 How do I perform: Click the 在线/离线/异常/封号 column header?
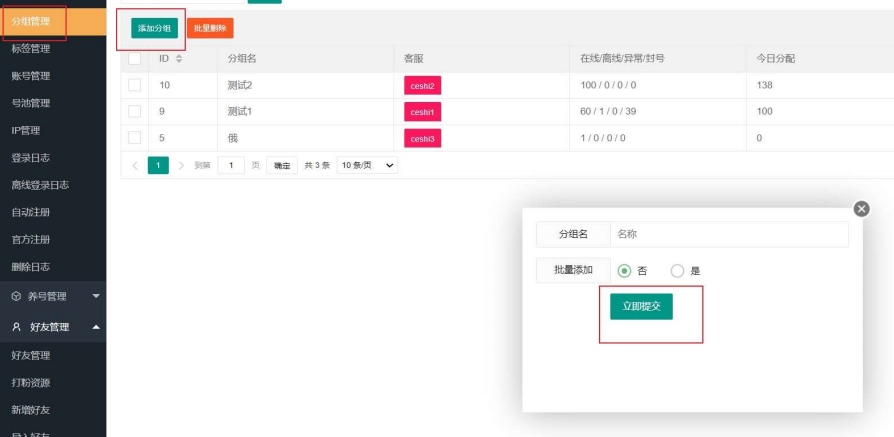pos(622,58)
